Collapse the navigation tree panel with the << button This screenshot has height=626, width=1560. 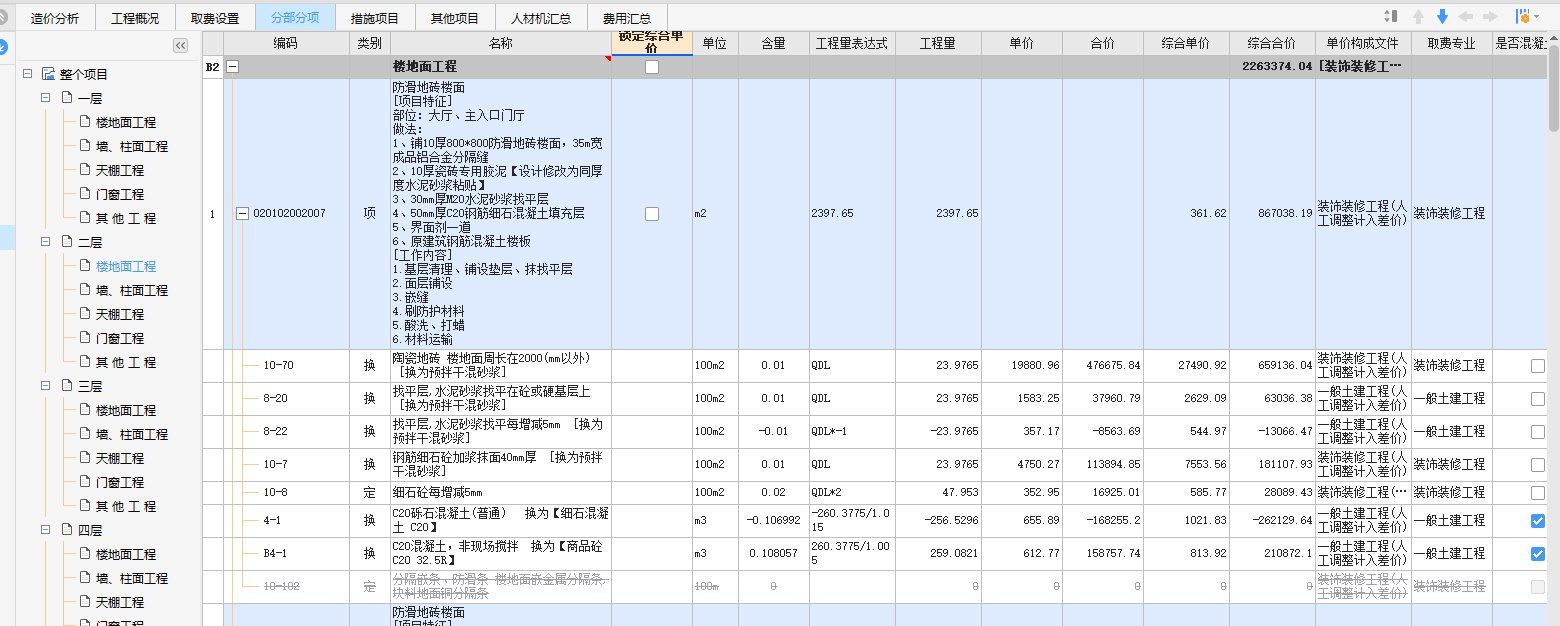point(180,45)
